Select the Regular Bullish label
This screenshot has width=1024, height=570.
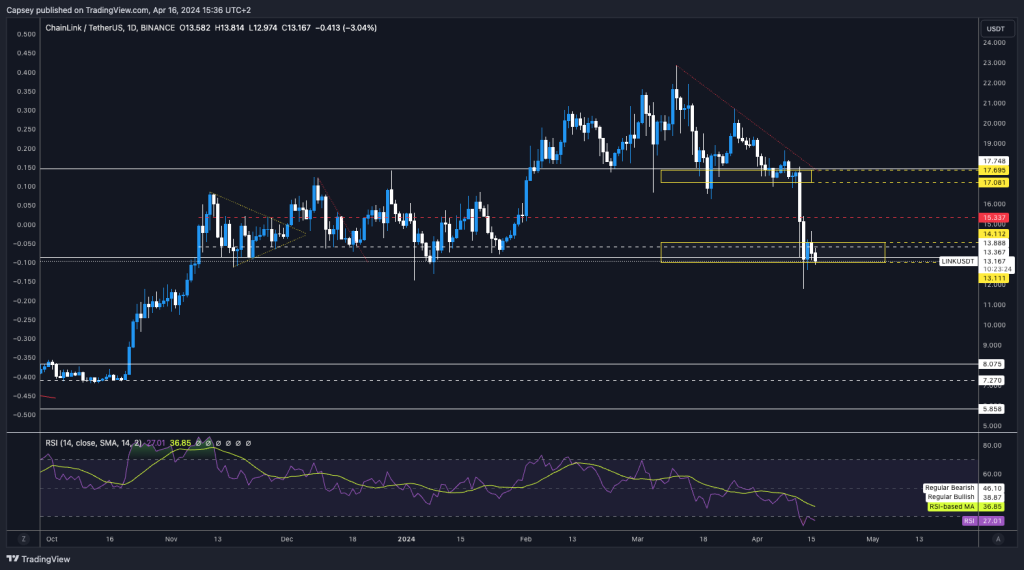946,497
